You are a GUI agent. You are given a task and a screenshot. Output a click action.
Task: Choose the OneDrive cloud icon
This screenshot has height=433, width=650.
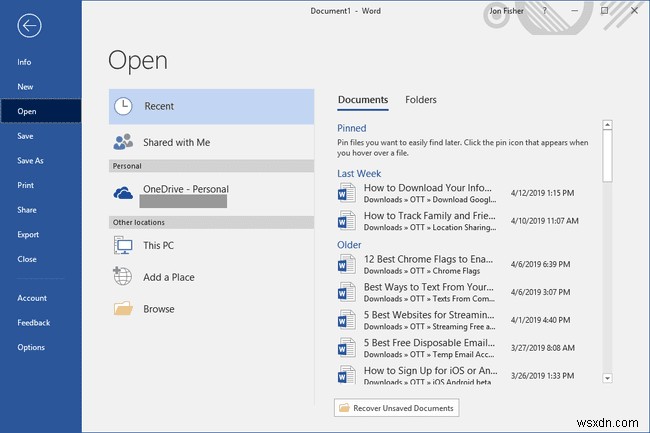click(x=123, y=191)
